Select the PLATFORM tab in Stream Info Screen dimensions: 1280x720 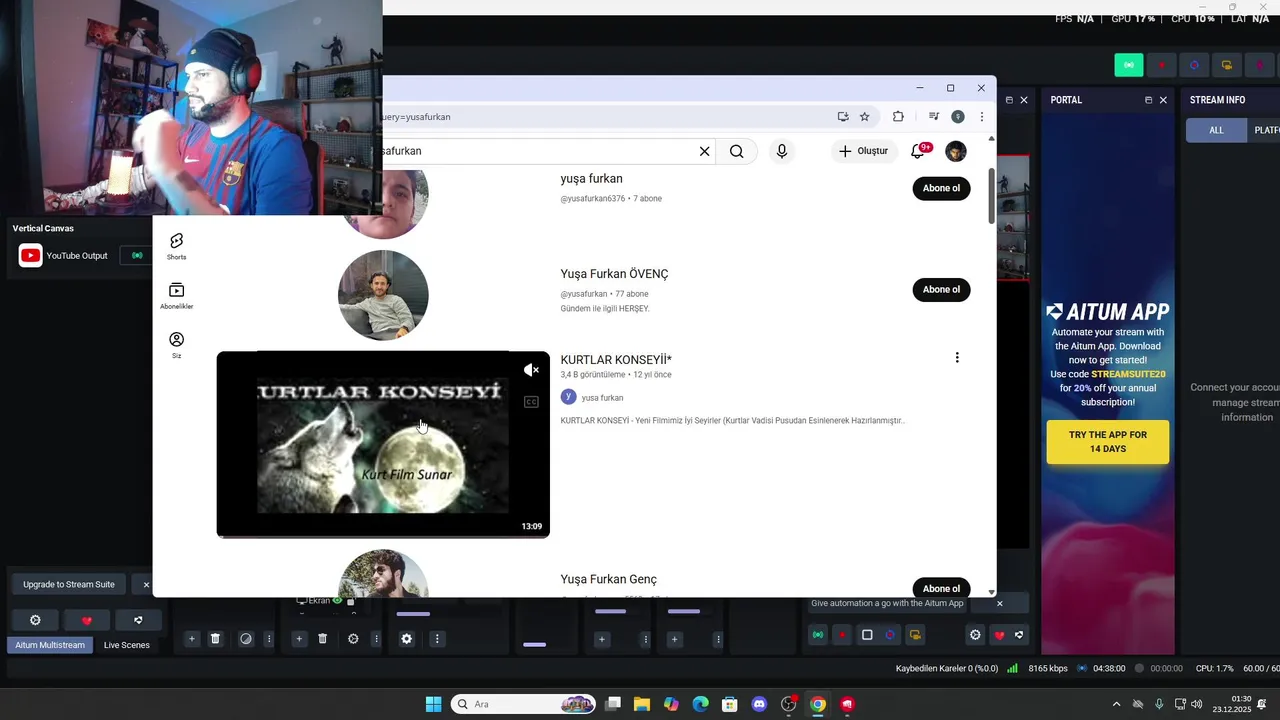(x=1264, y=130)
